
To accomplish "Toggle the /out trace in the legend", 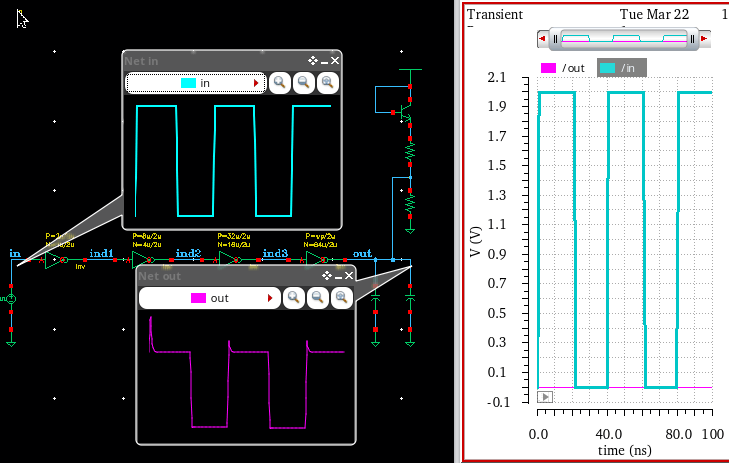I will (563, 68).
